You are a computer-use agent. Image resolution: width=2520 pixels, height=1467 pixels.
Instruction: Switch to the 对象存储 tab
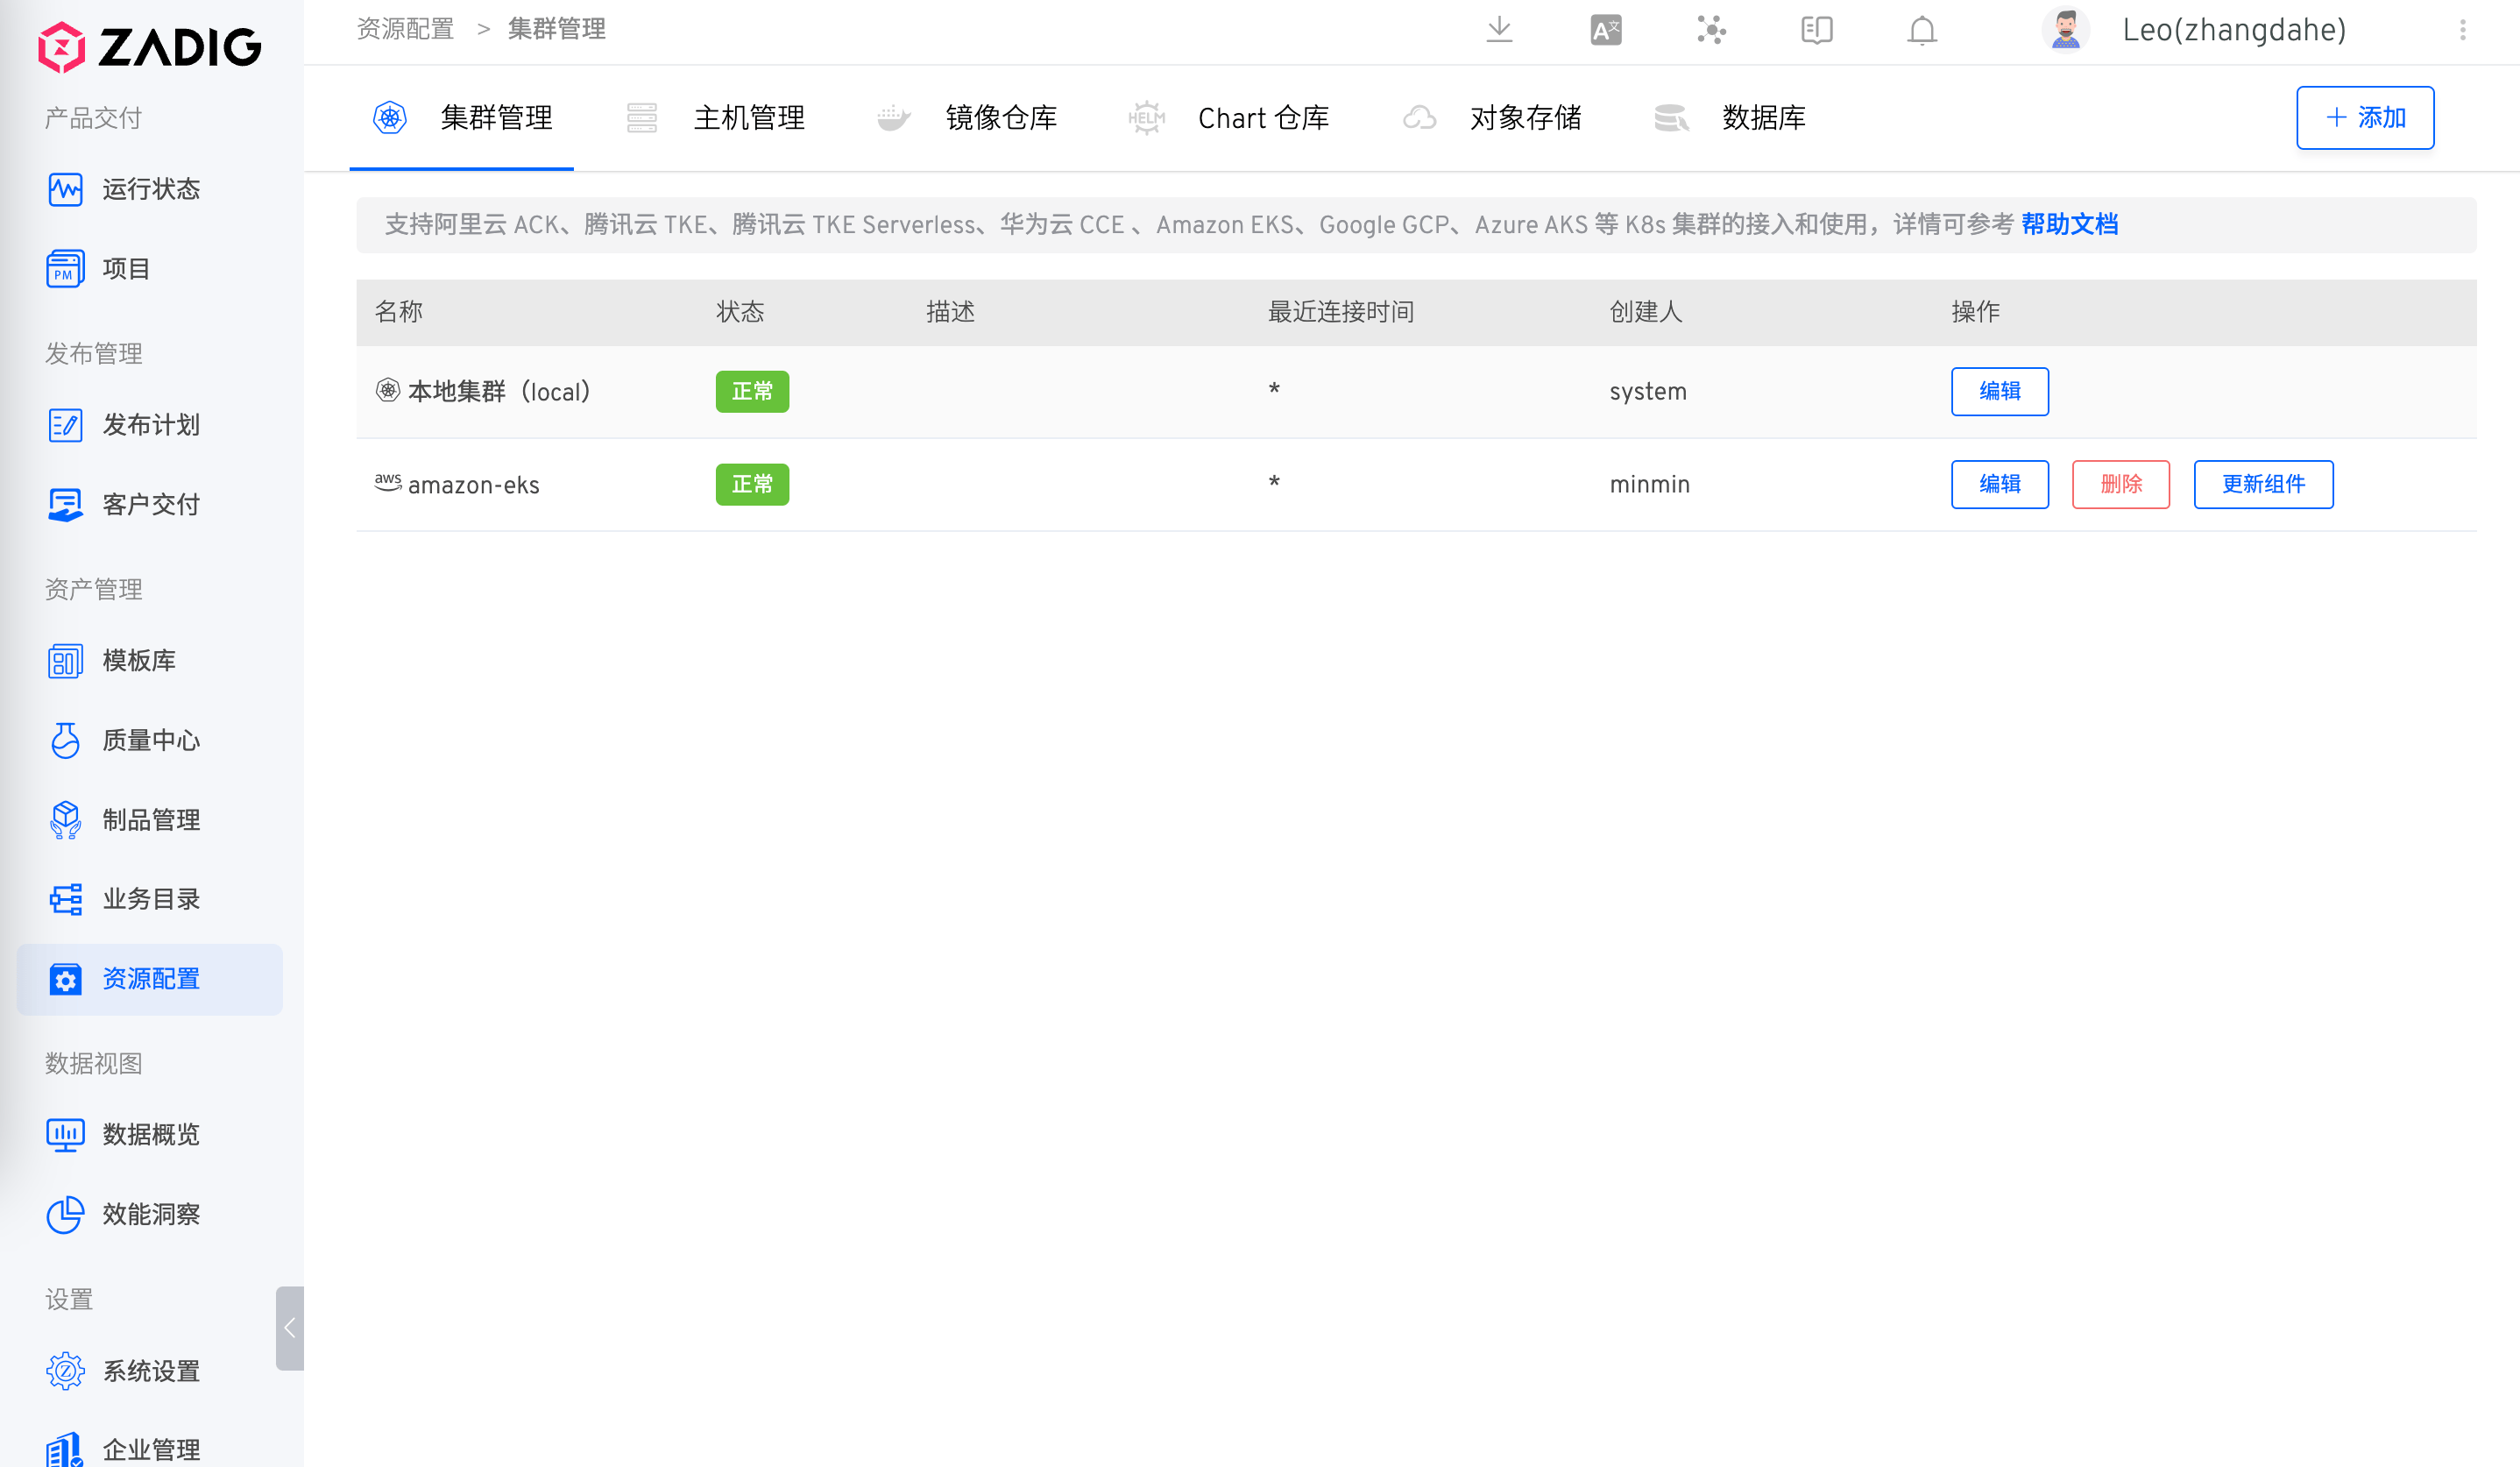(x=1492, y=118)
